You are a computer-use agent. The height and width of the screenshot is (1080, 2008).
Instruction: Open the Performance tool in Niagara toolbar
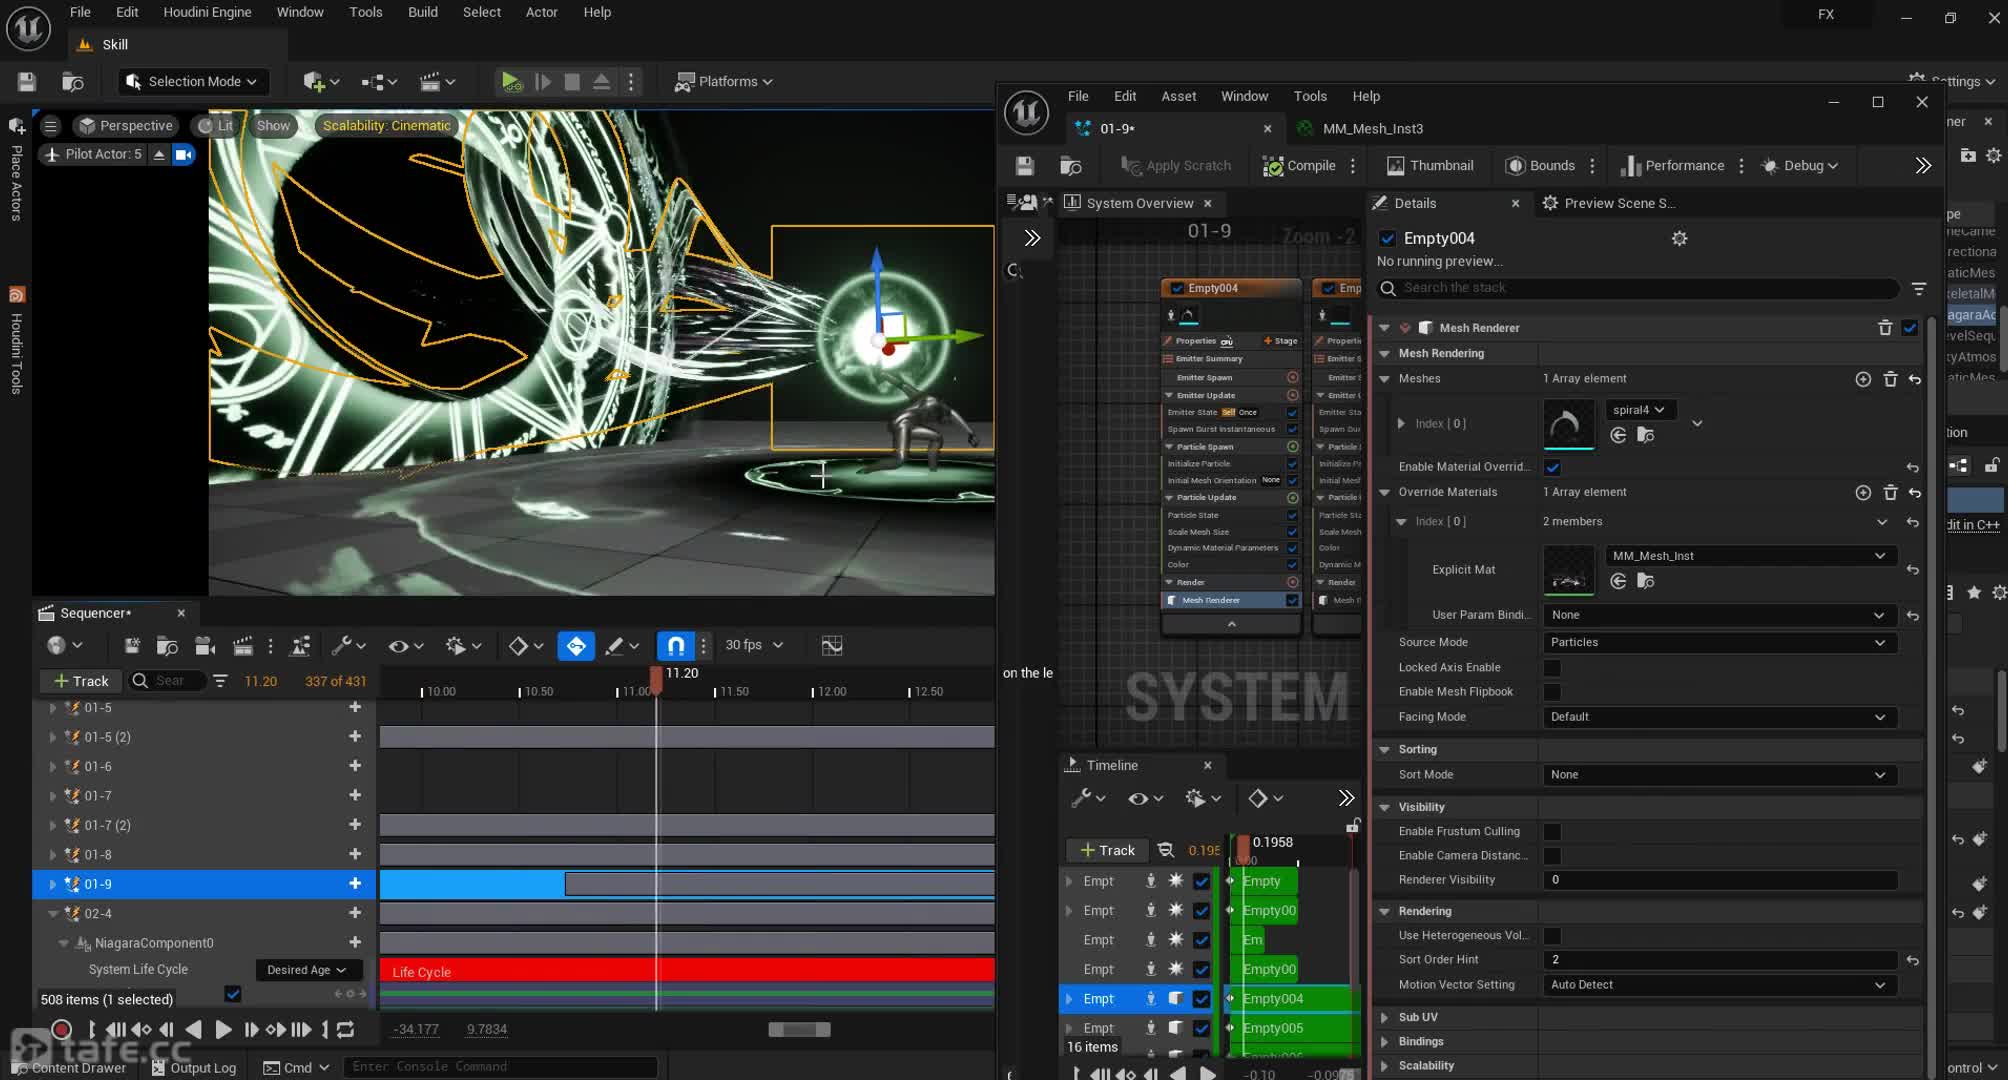click(x=1672, y=166)
